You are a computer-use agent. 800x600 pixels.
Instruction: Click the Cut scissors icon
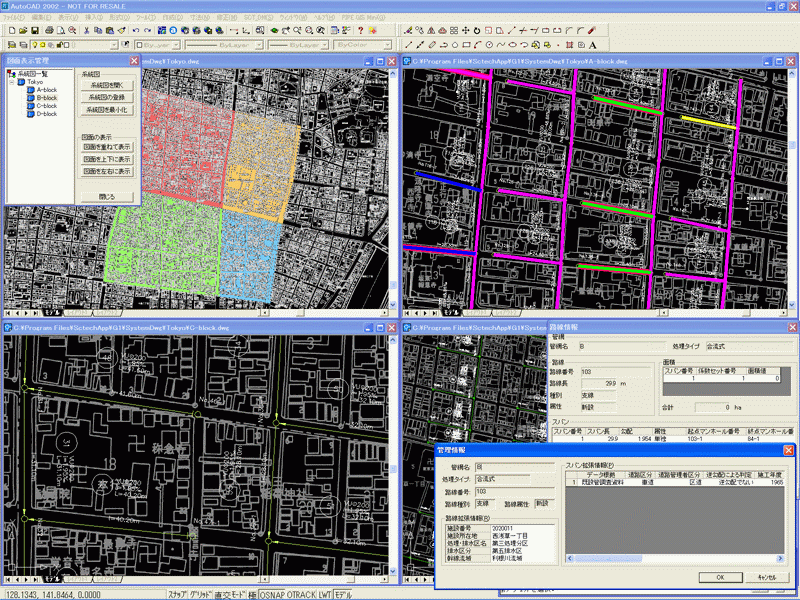[88, 31]
